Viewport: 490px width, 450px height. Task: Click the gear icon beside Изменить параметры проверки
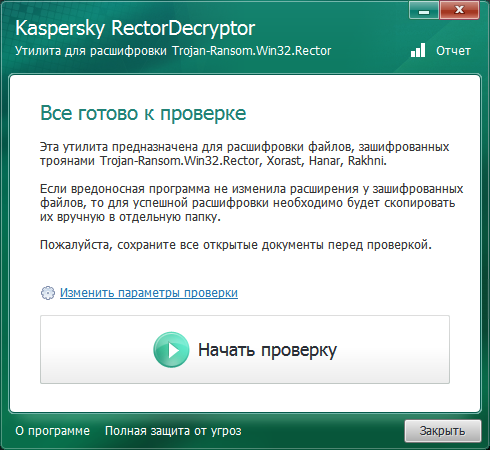pos(48,293)
